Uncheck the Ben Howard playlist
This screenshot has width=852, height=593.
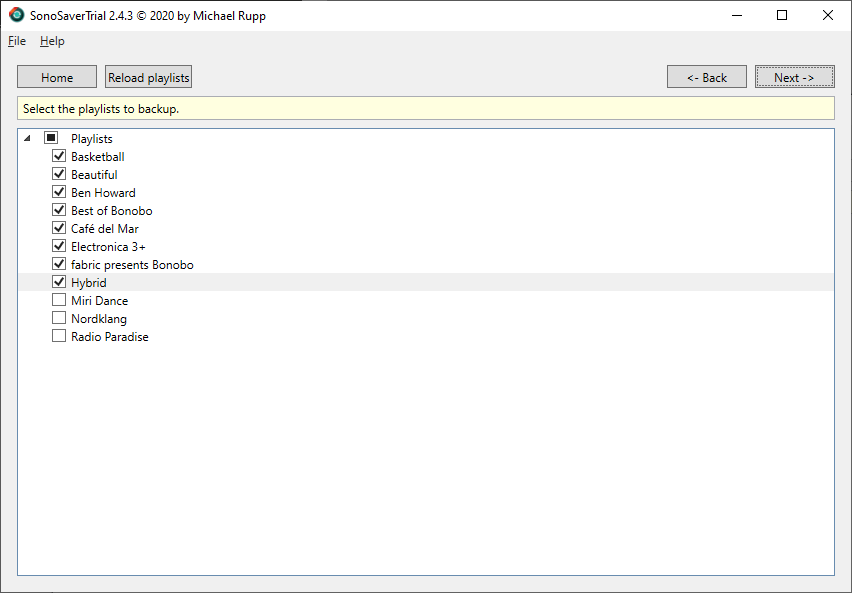tap(59, 192)
